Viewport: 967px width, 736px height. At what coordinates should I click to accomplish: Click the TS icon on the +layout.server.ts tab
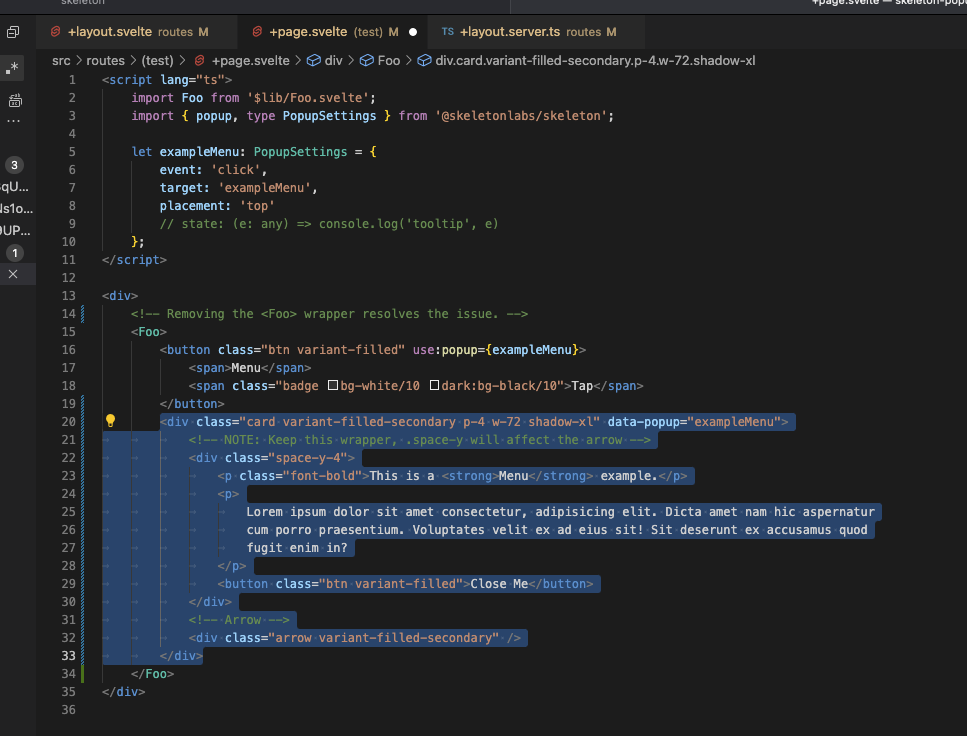[x=449, y=31]
